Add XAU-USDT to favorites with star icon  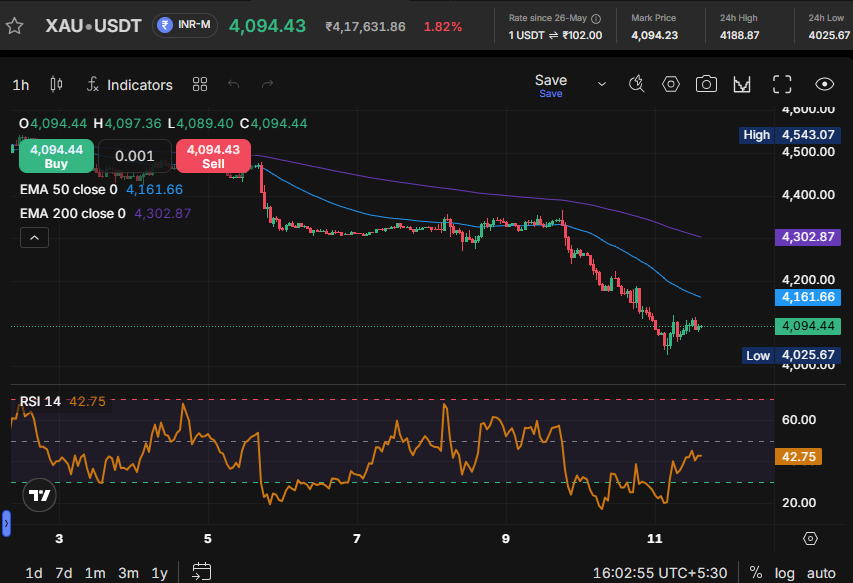click(x=14, y=26)
